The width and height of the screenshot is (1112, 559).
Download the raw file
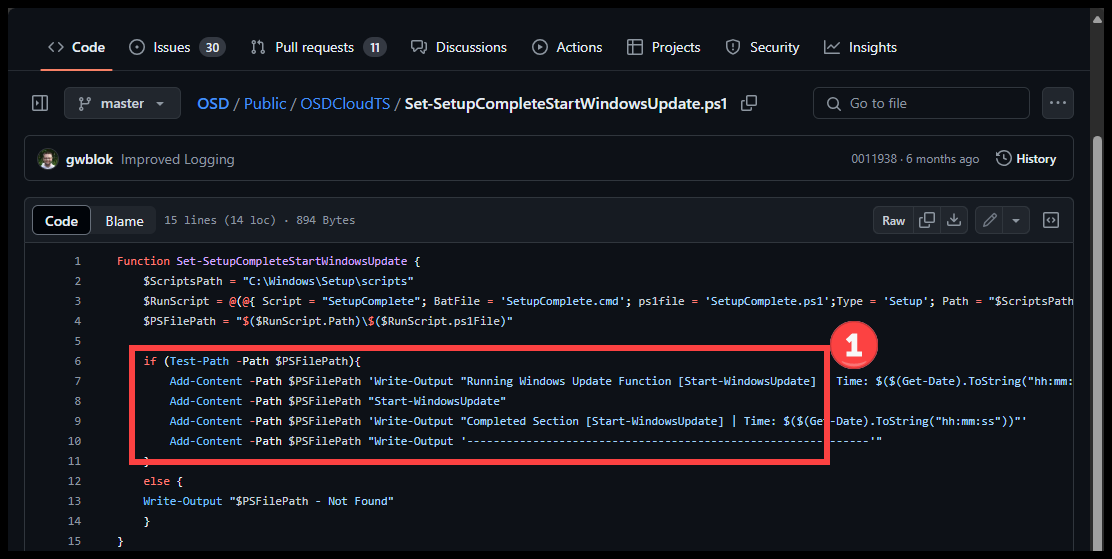point(954,220)
